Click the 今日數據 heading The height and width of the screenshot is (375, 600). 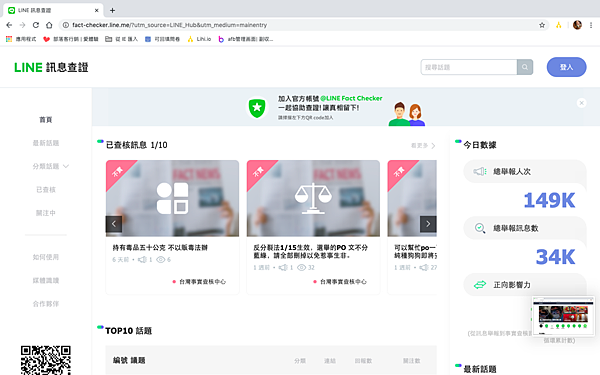480,145
